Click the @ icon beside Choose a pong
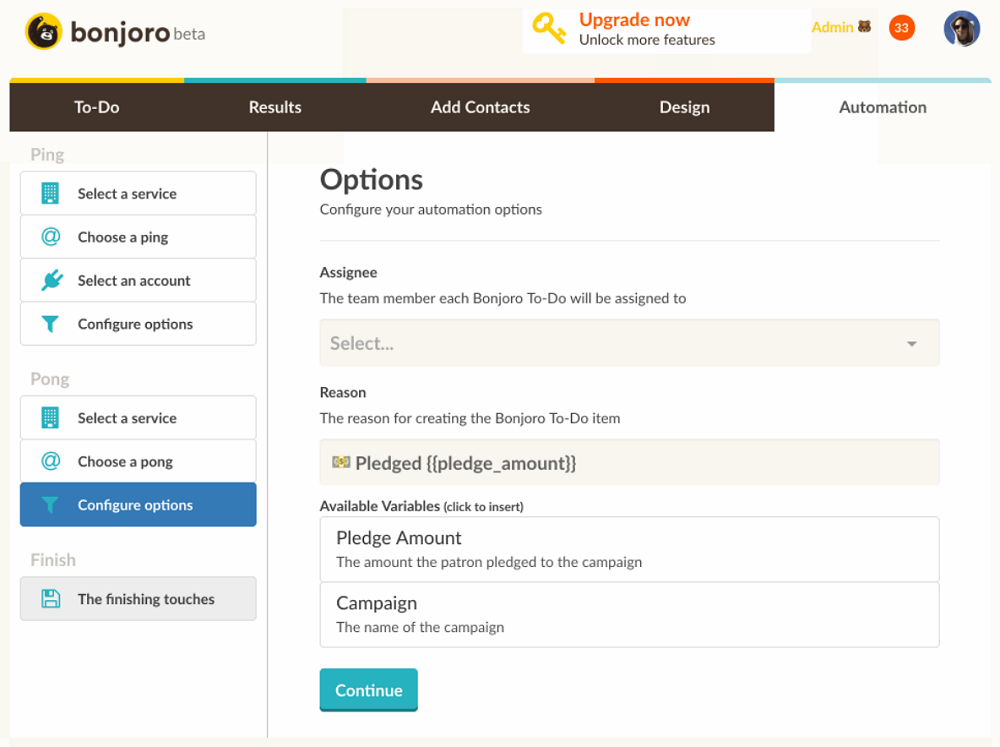The width and height of the screenshot is (1000, 747). pyautogui.click(x=50, y=461)
